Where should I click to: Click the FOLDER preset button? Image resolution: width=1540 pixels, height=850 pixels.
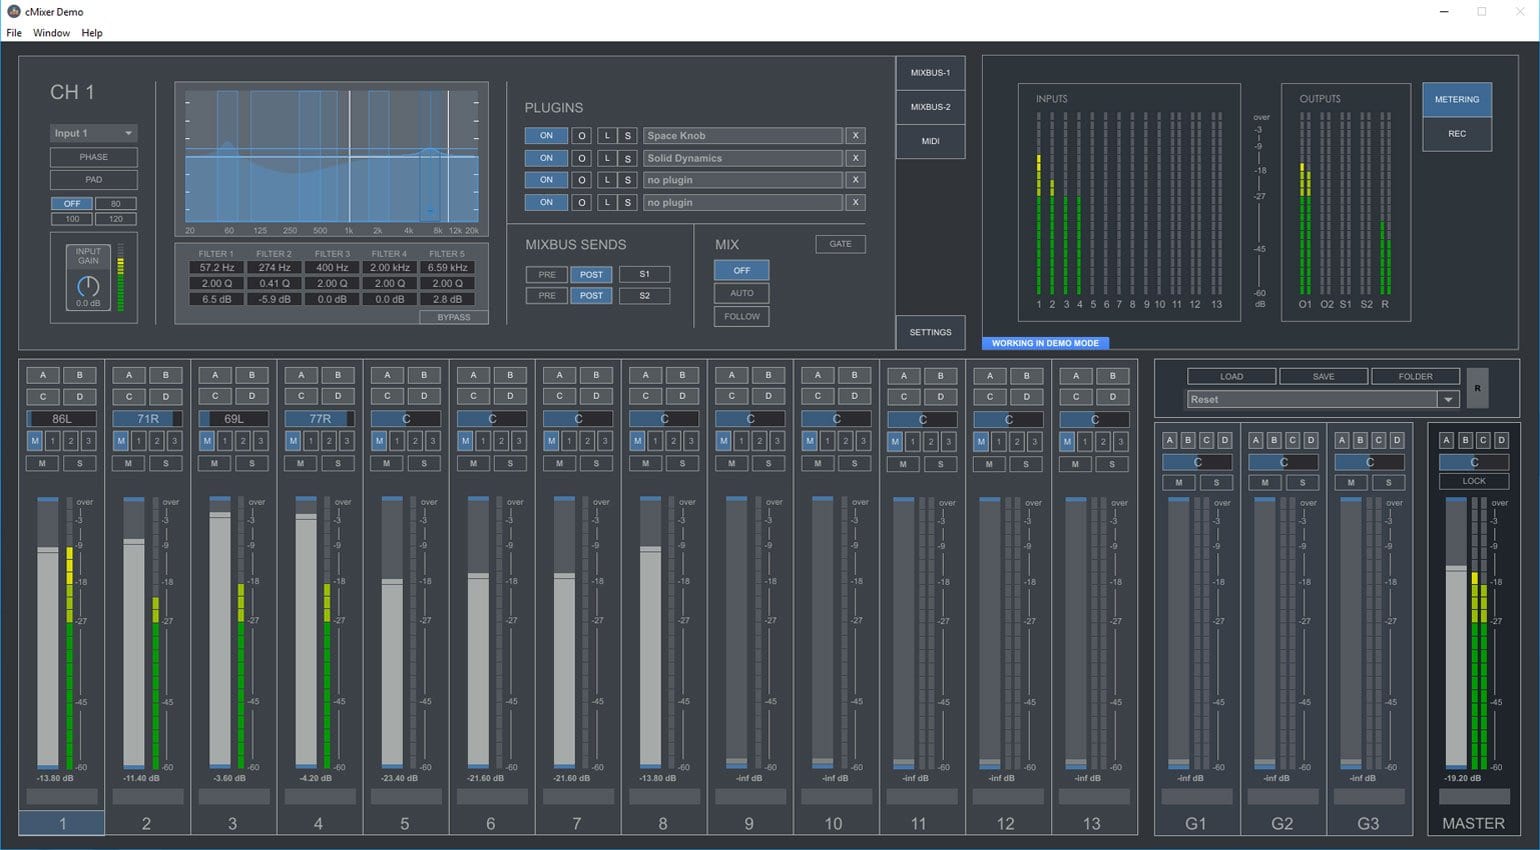tap(1415, 377)
